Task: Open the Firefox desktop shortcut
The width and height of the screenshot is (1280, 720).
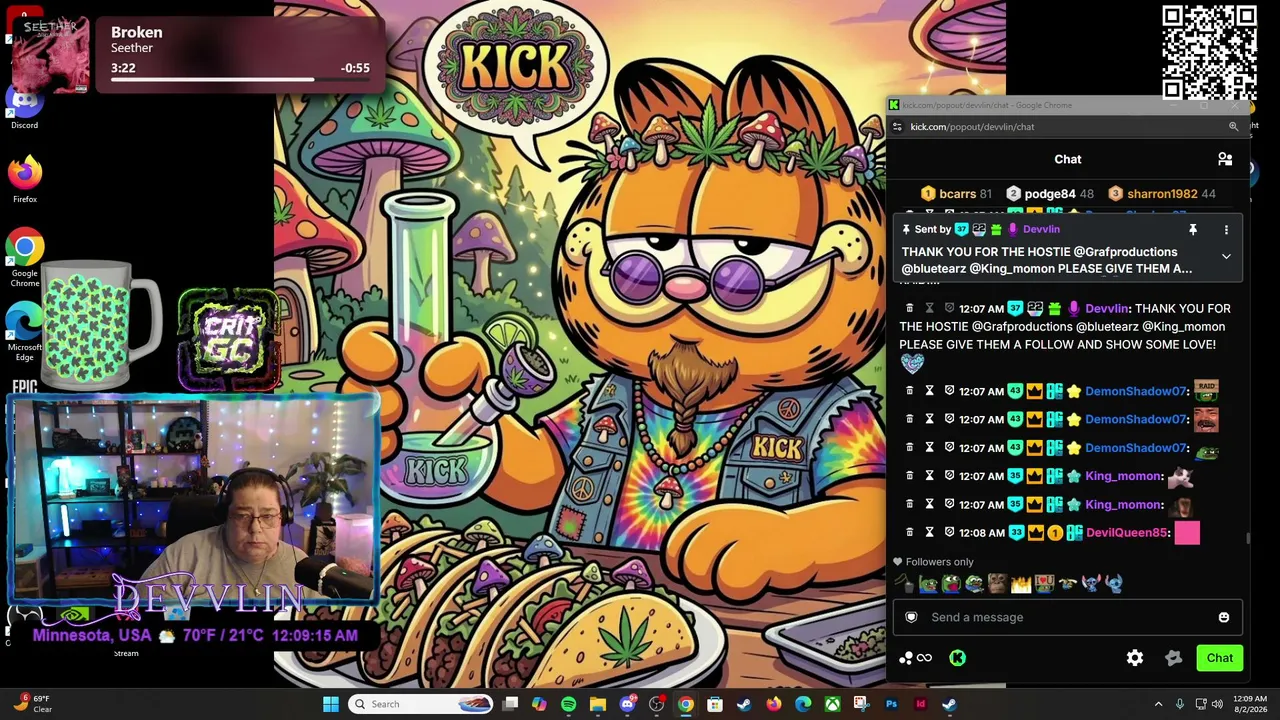Action: coord(25,179)
